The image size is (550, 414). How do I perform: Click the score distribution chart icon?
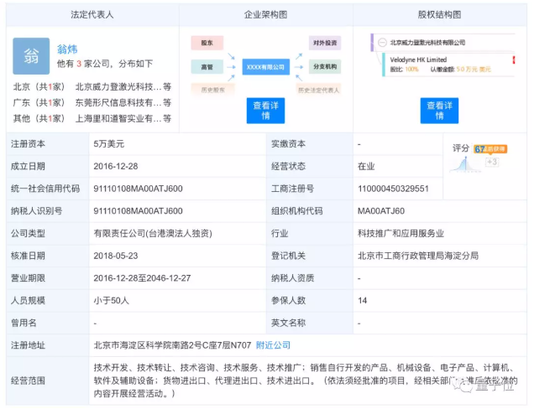[x=465, y=164]
